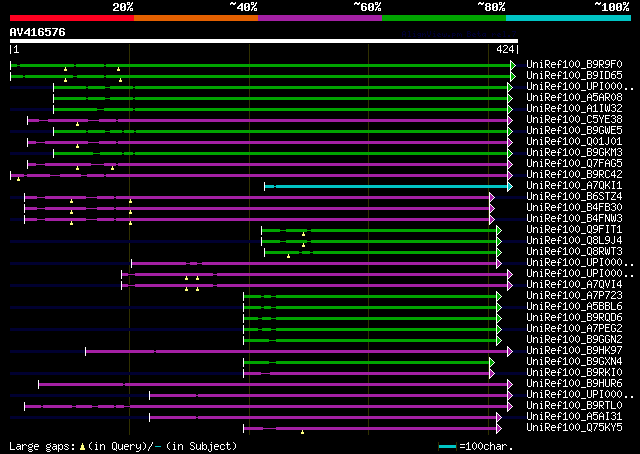The height and width of the screenshot is (454, 640).
Task: Click the yellow gap marker in Q75KY5 row
Action: (302, 432)
